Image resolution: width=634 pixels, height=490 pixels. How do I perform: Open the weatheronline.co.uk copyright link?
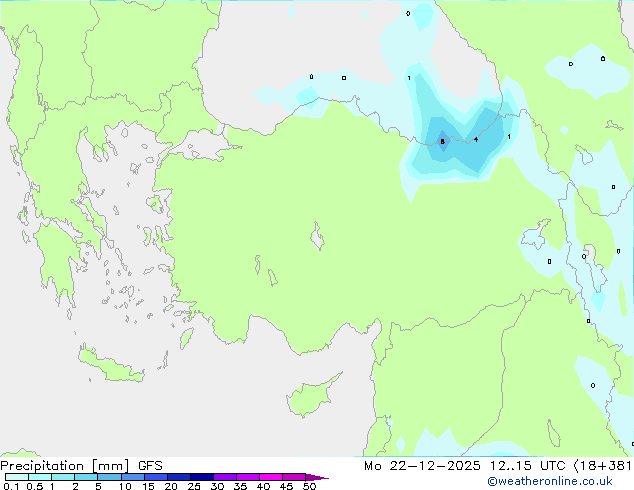click(x=550, y=481)
